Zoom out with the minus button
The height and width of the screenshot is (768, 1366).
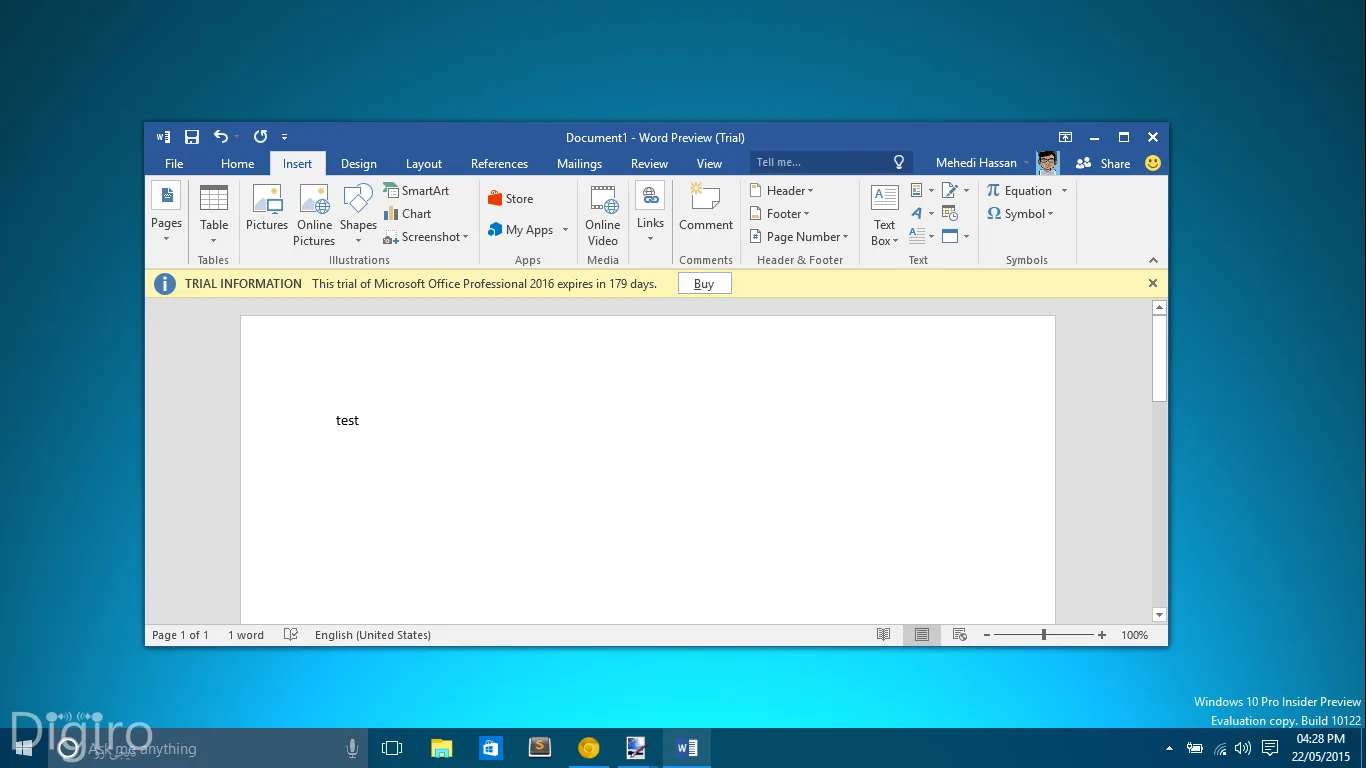click(987, 635)
